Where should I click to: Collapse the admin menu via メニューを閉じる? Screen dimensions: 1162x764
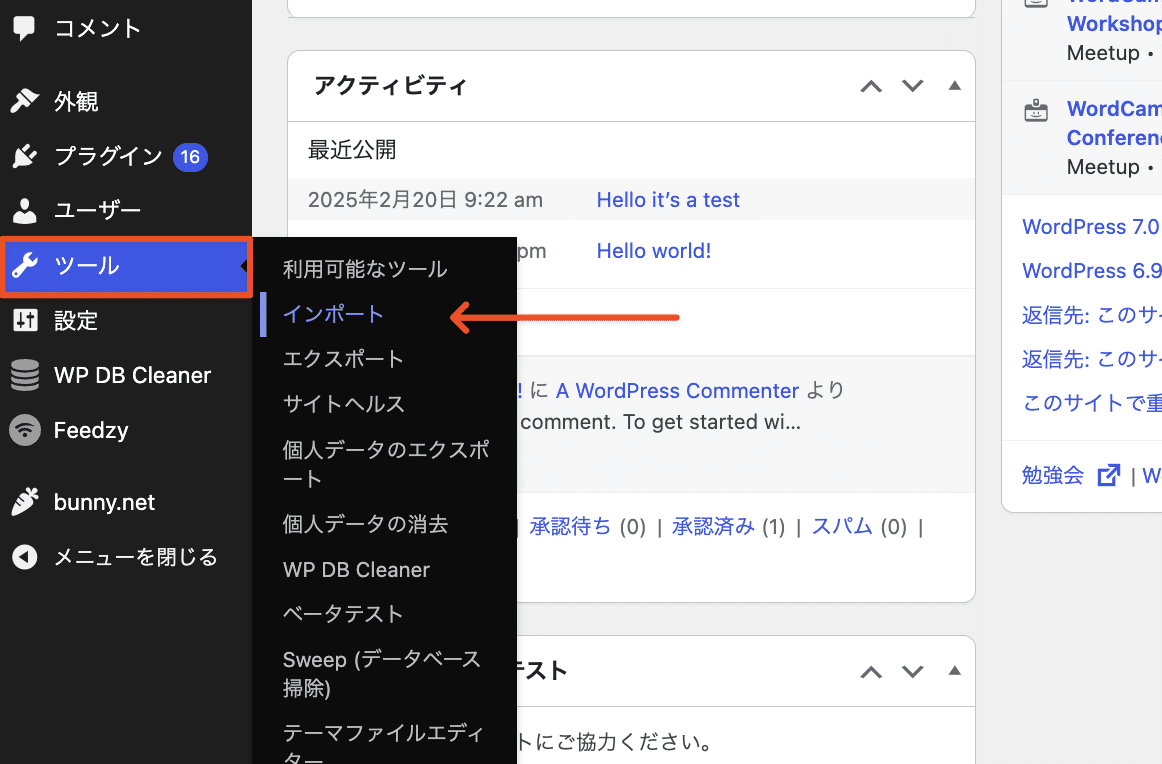click(x=25, y=557)
